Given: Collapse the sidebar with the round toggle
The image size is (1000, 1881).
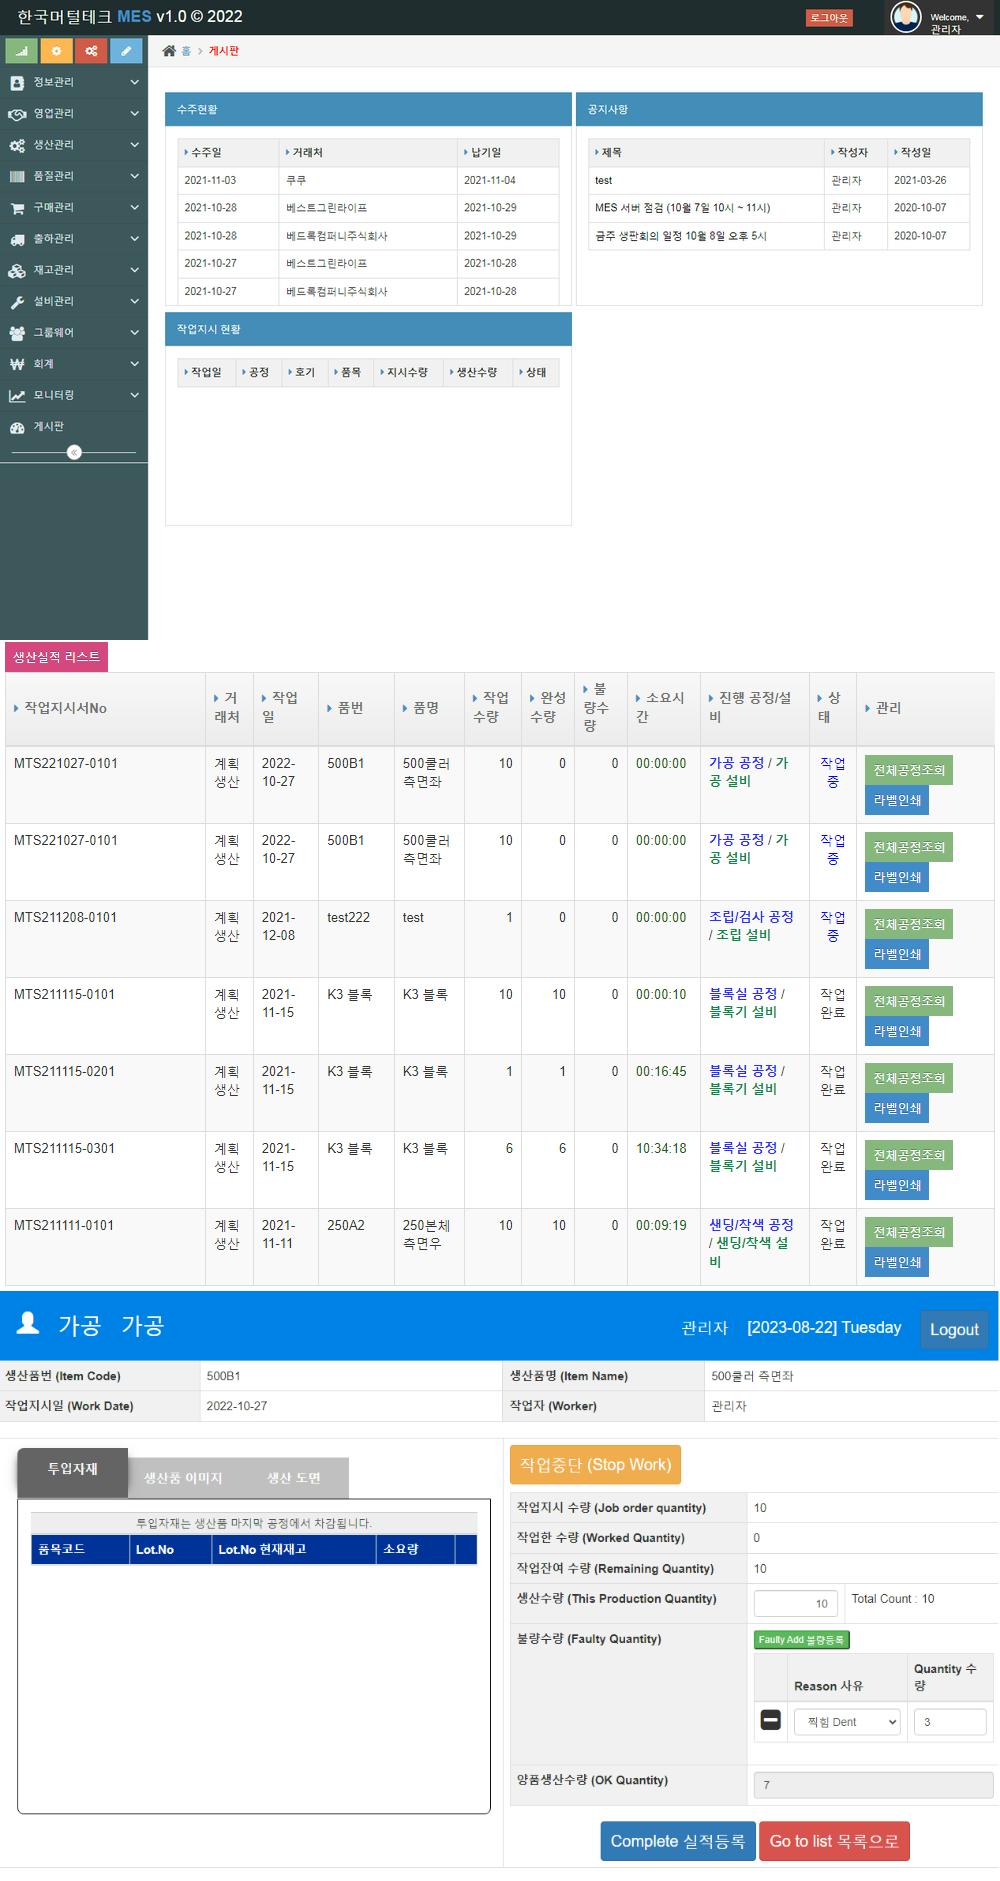Looking at the screenshot, I should tap(74, 453).
